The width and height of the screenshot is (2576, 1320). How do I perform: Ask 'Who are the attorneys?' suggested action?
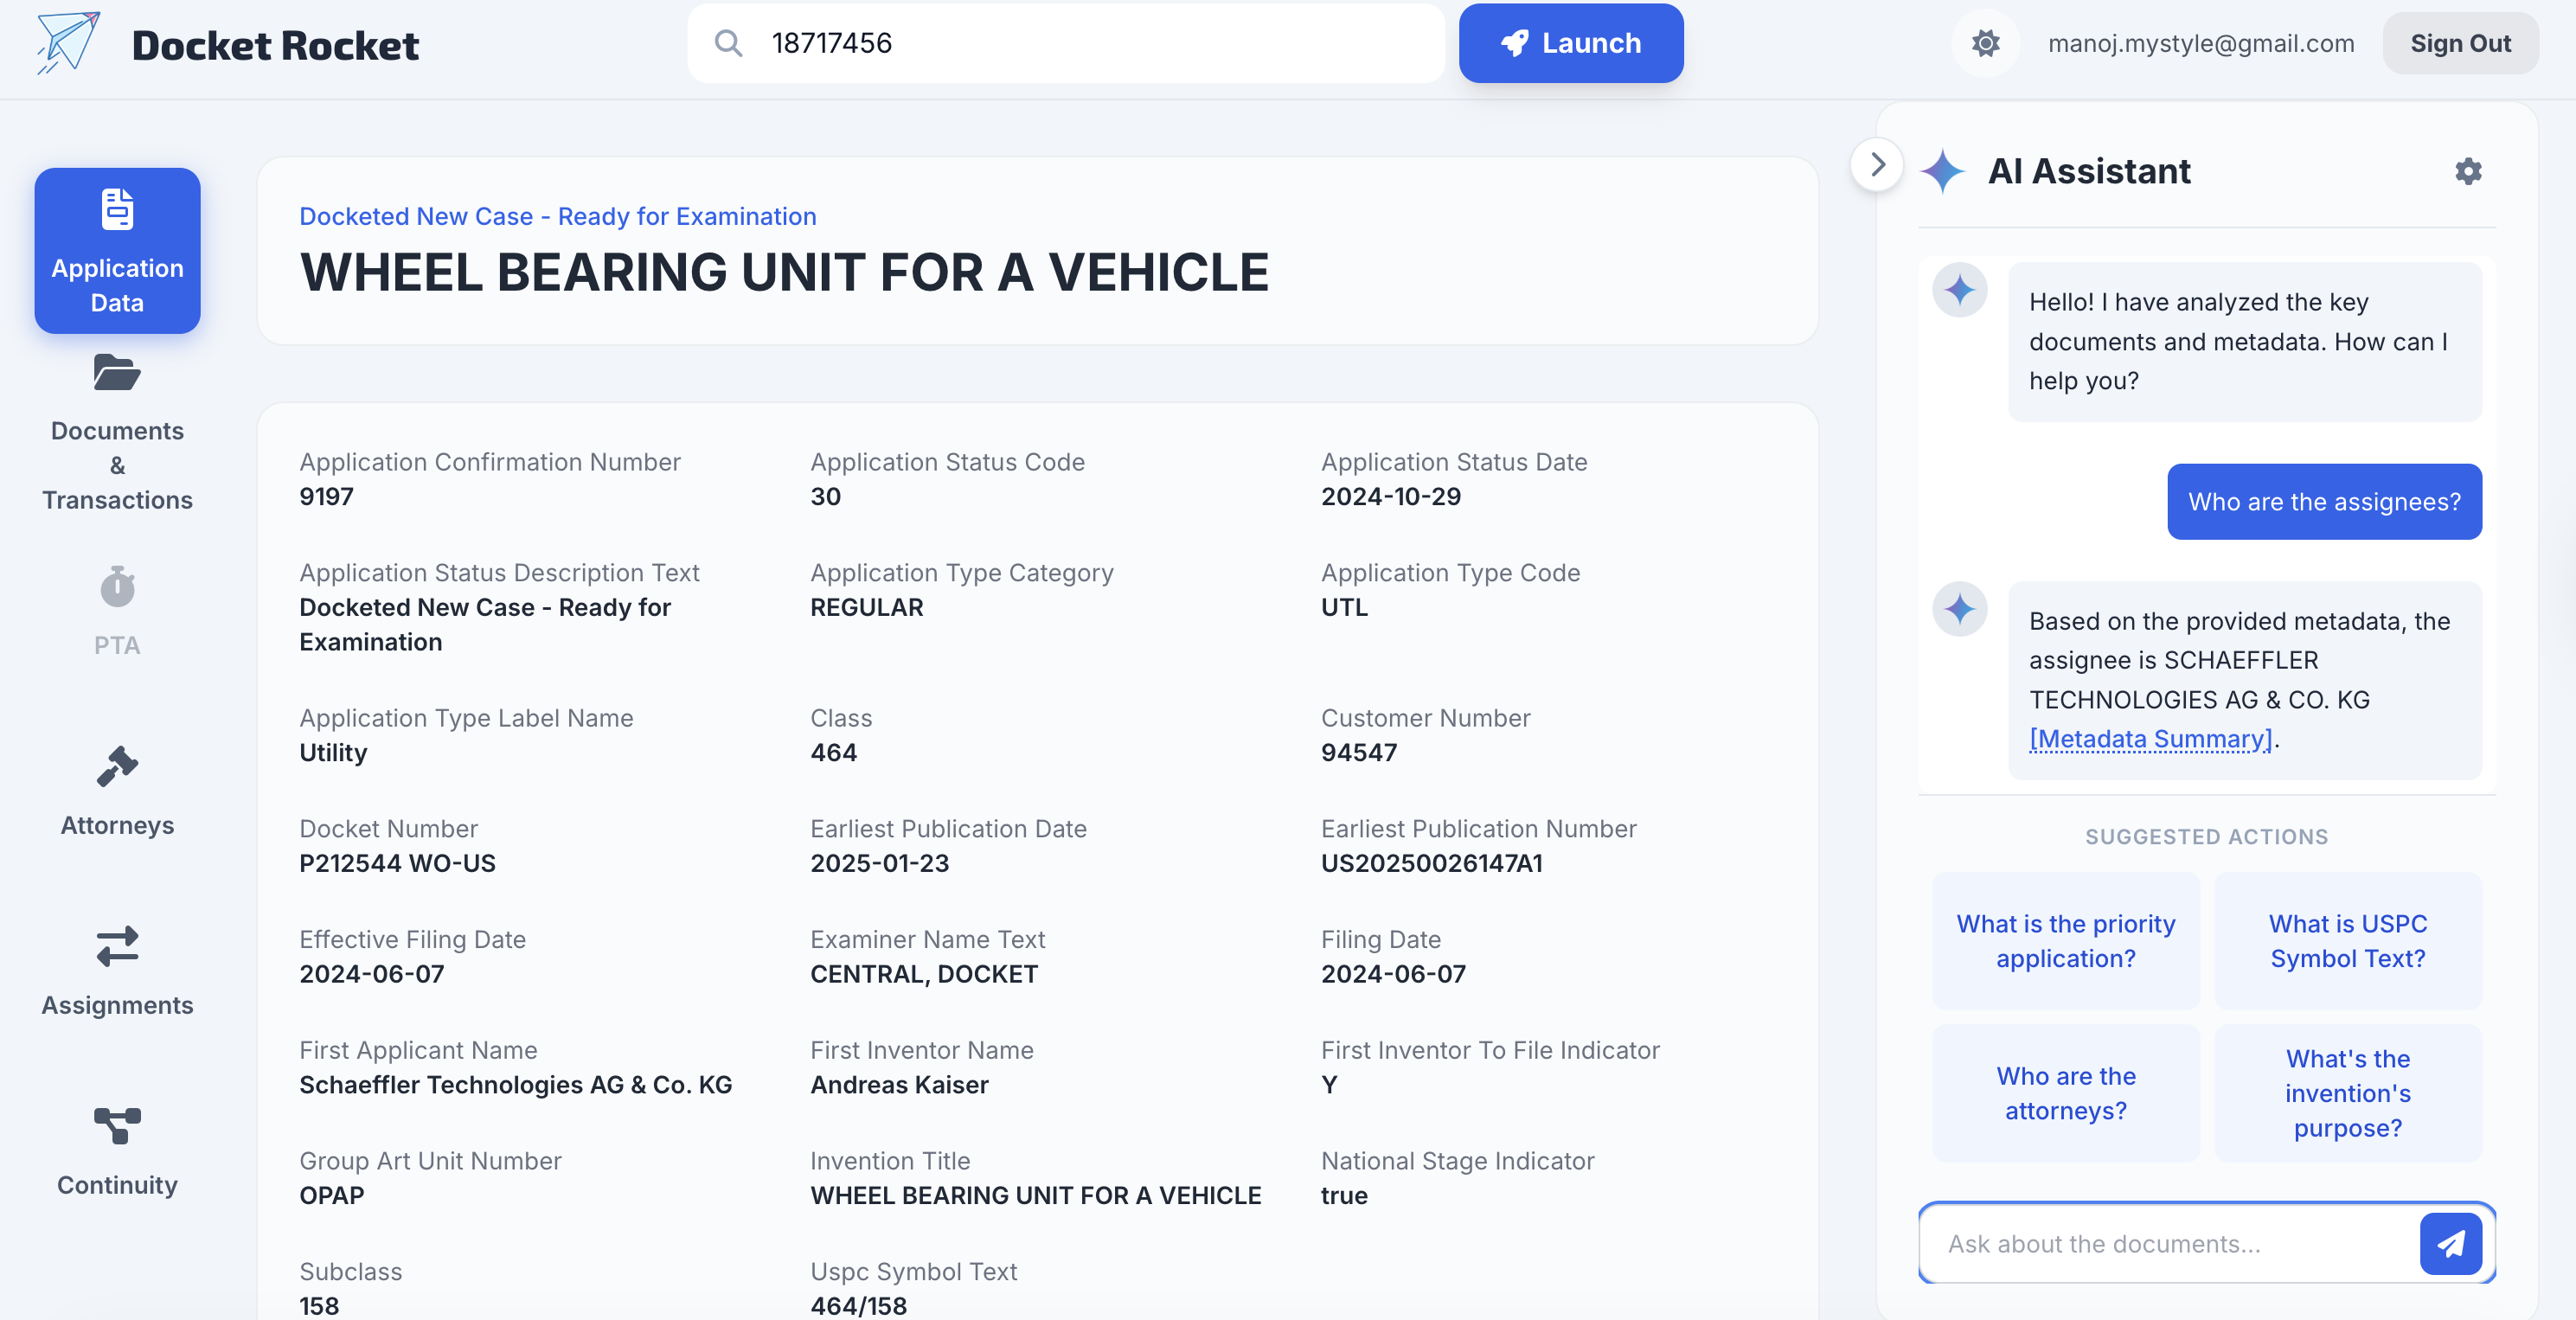click(x=2066, y=1093)
